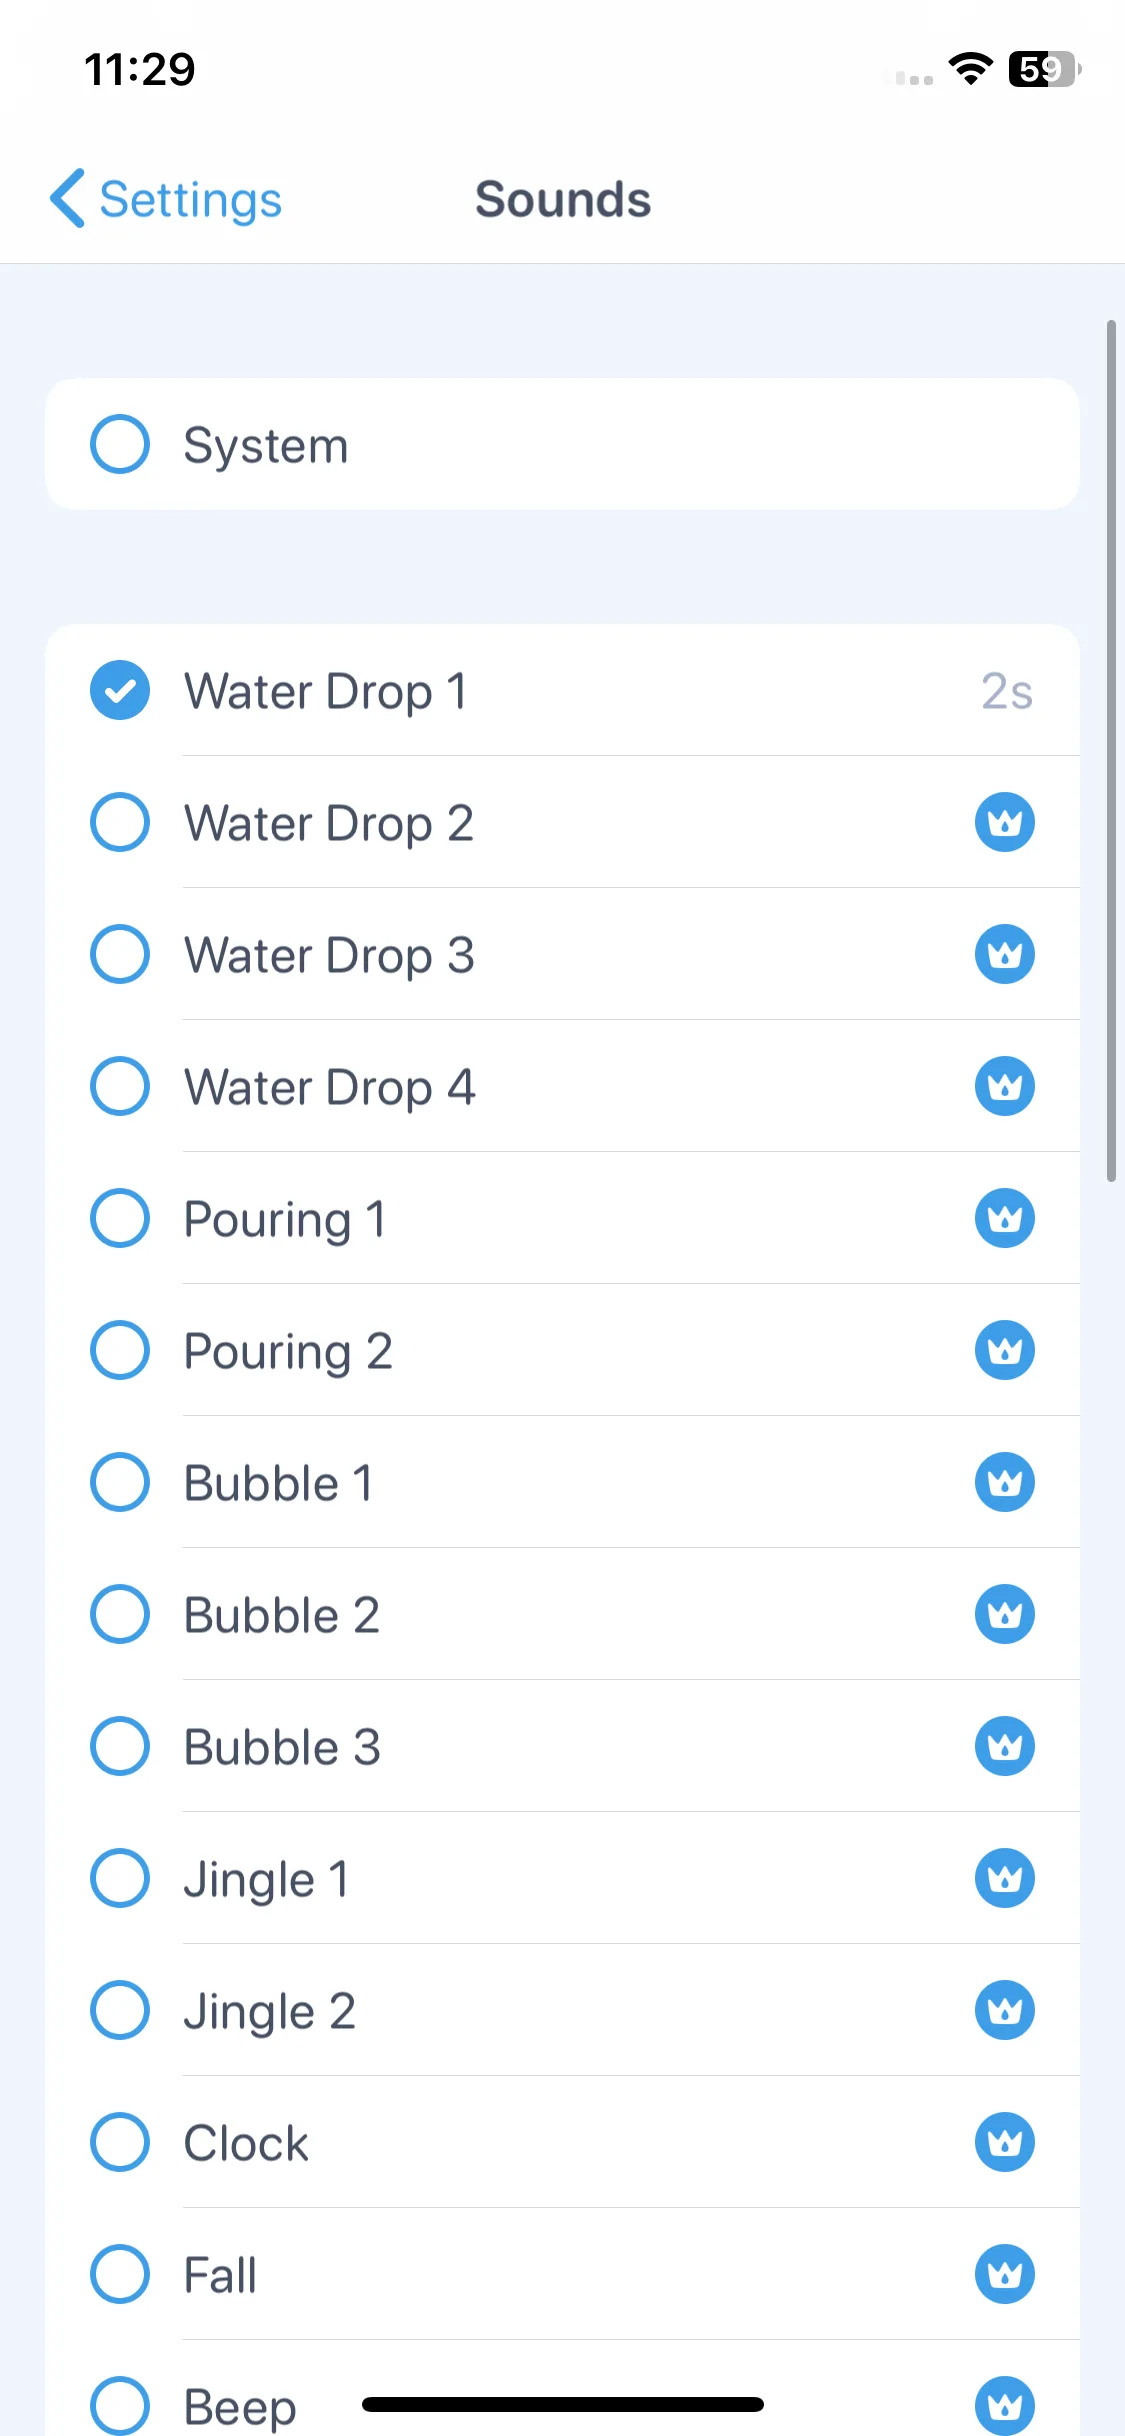Image resolution: width=1125 pixels, height=2436 pixels.
Task: Tap the premium crown beside Clock
Action: 1004,2142
